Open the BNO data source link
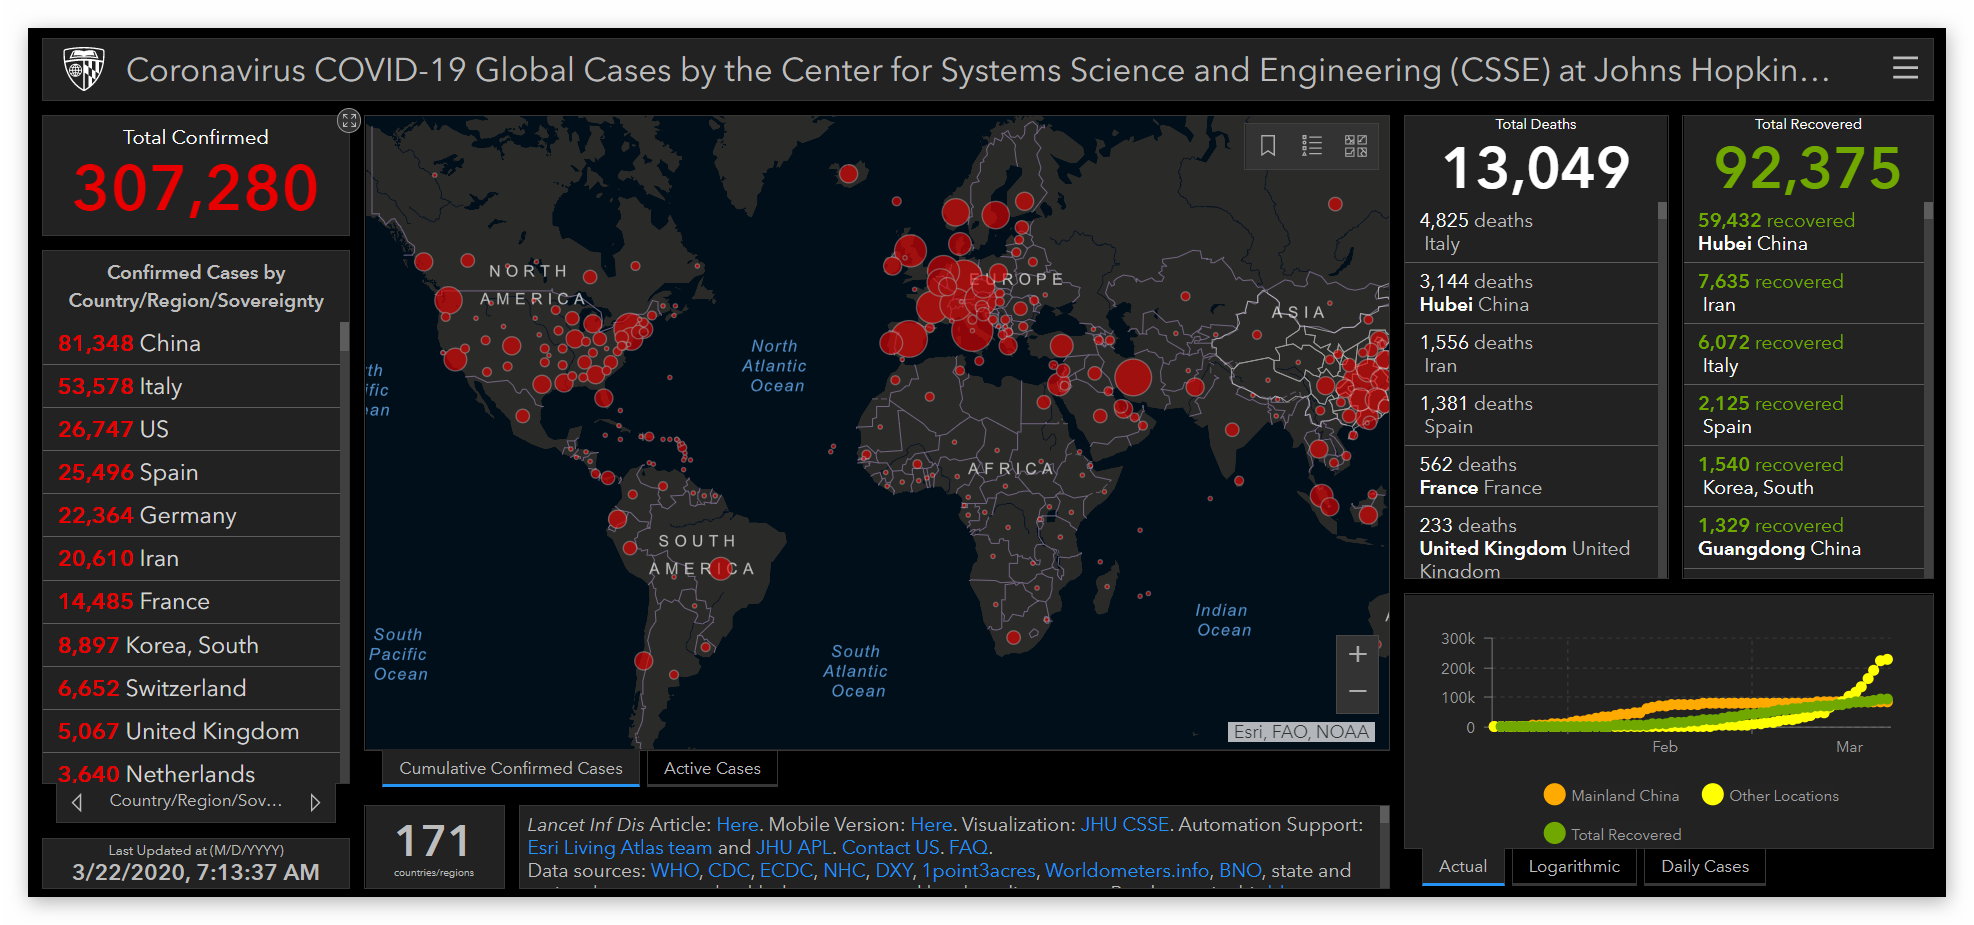 (1240, 870)
